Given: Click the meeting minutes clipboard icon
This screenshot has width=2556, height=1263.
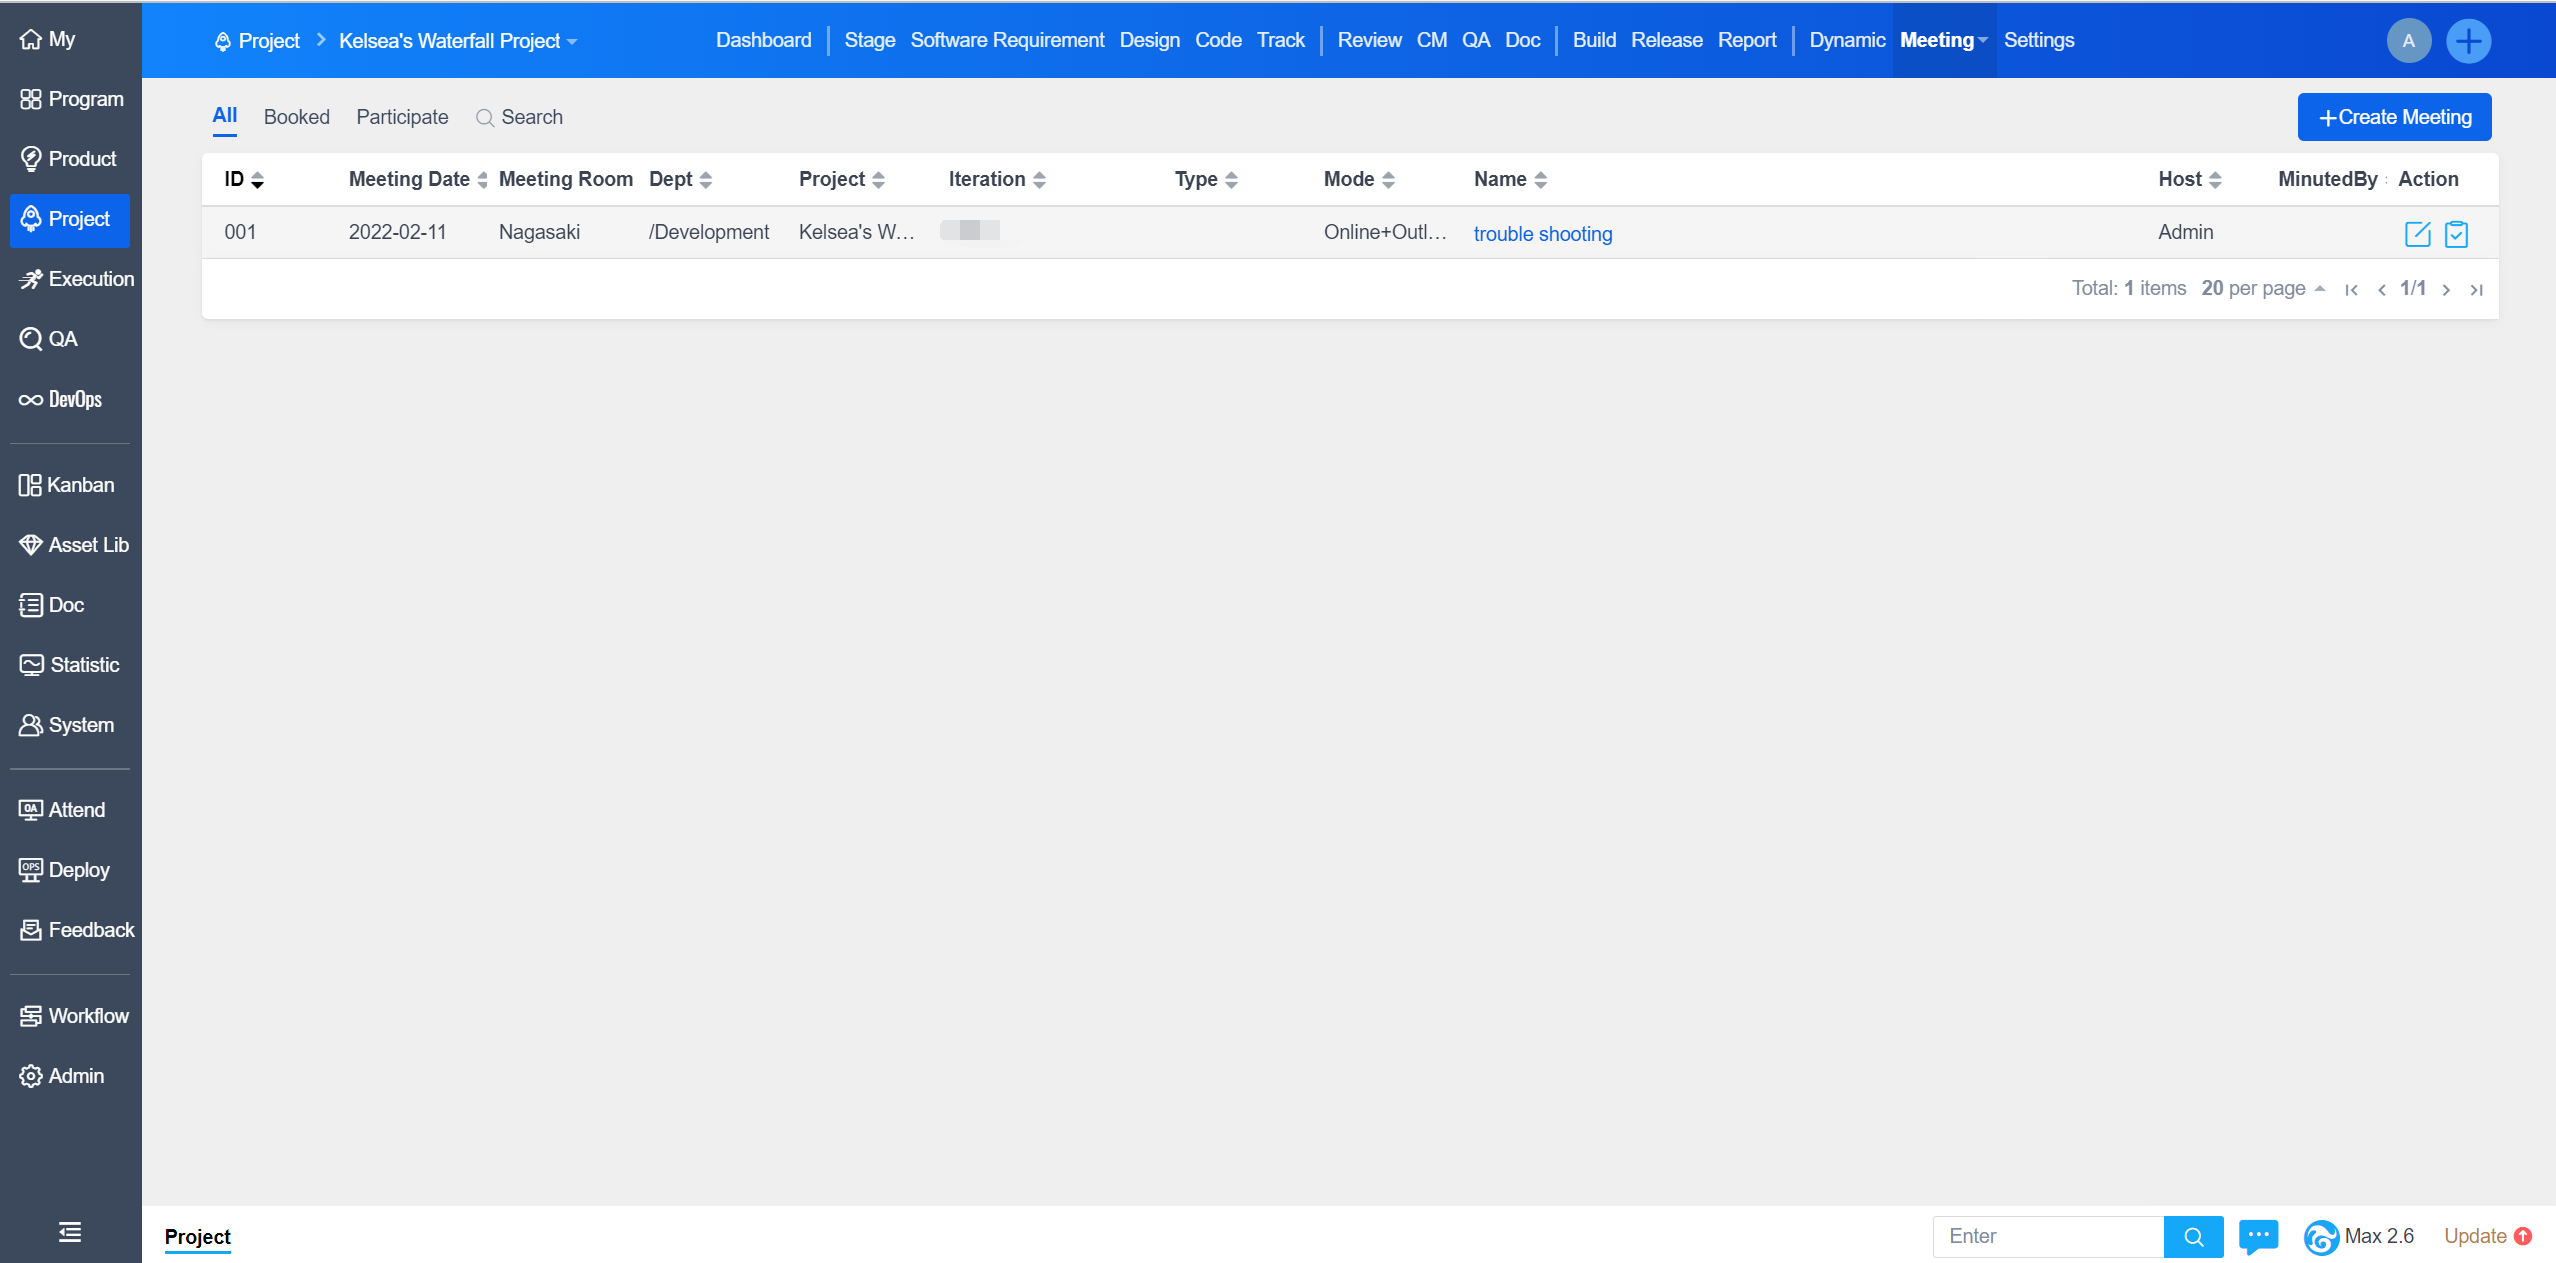Looking at the screenshot, I should [x=2456, y=234].
